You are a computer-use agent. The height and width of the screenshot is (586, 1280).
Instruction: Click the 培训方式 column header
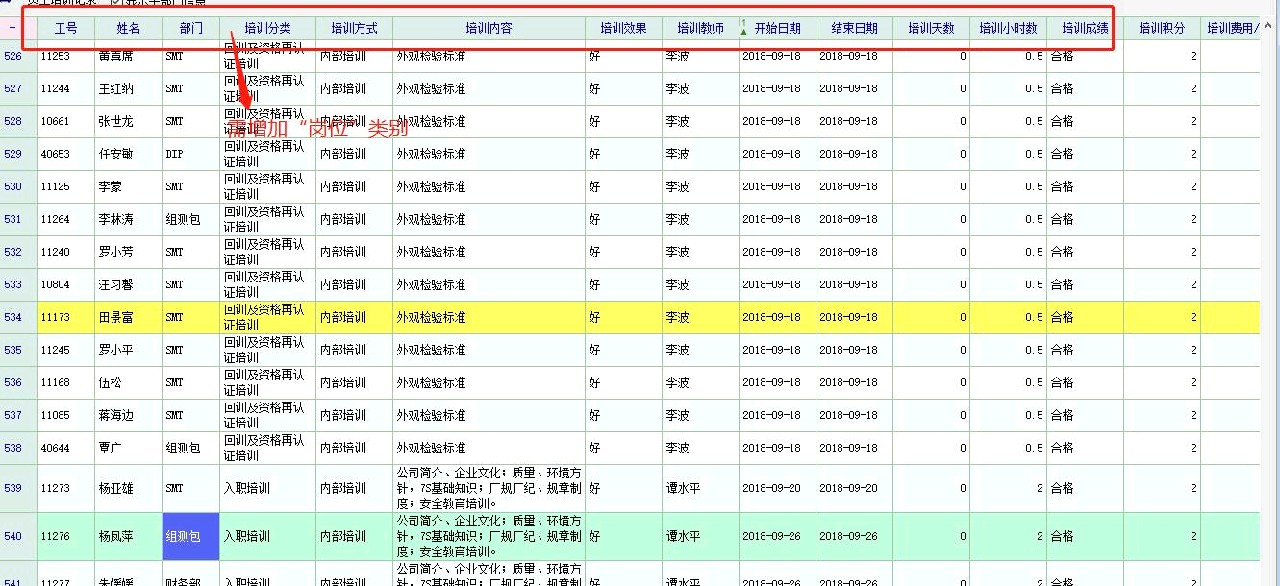[354, 28]
